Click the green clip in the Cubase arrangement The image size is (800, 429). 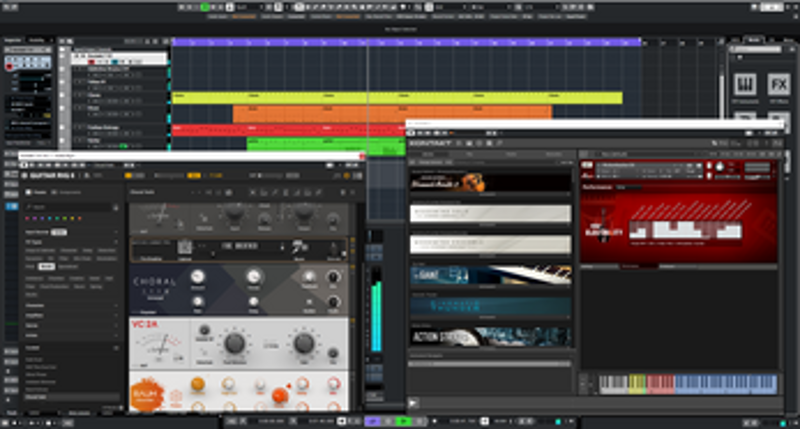pyautogui.click(x=326, y=145)
